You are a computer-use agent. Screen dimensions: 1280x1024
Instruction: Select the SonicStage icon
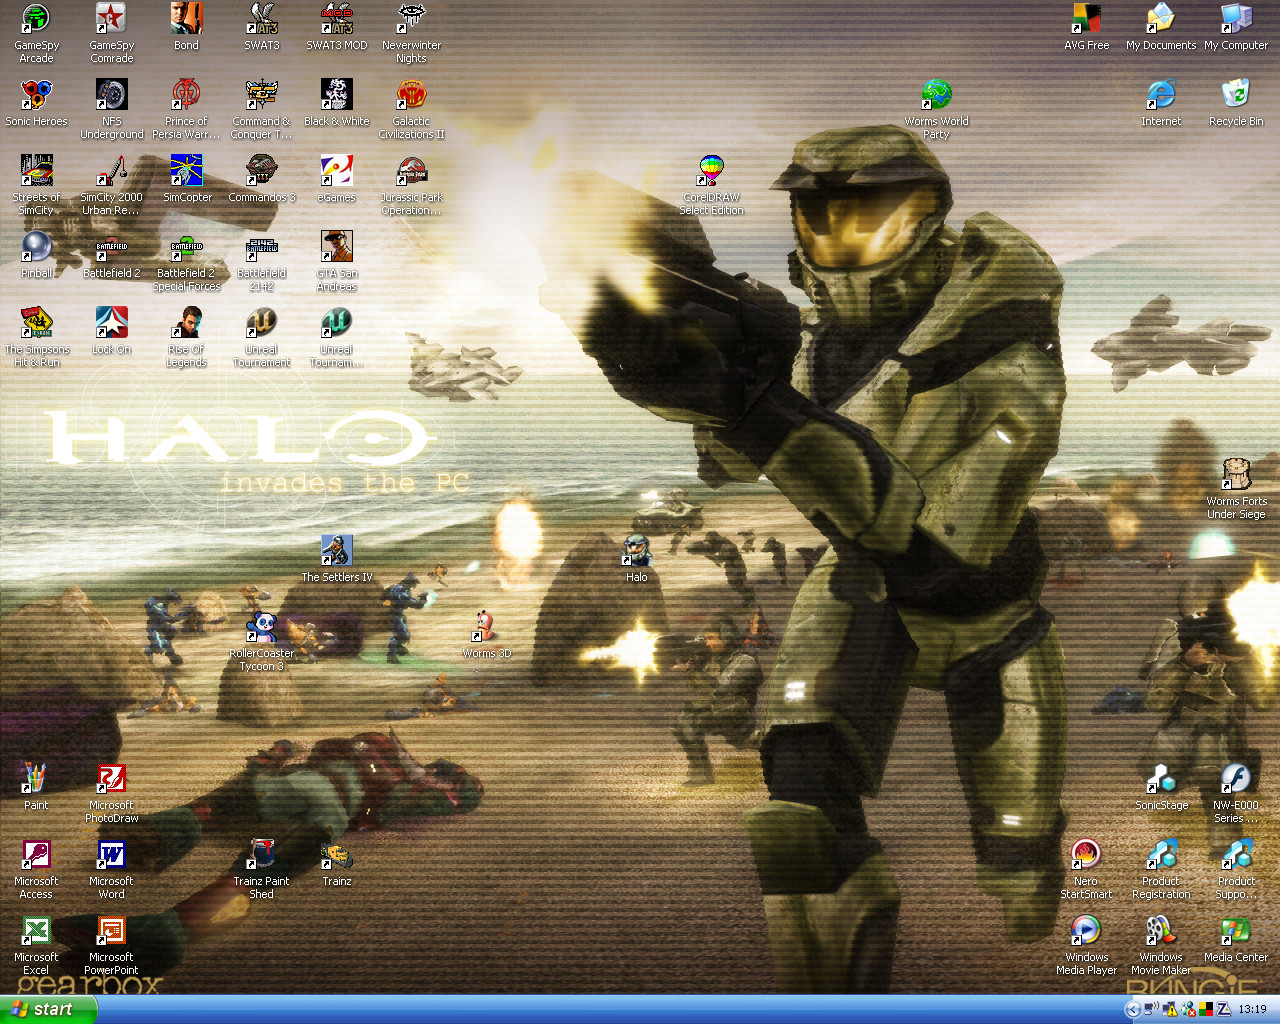[1161, 786]
